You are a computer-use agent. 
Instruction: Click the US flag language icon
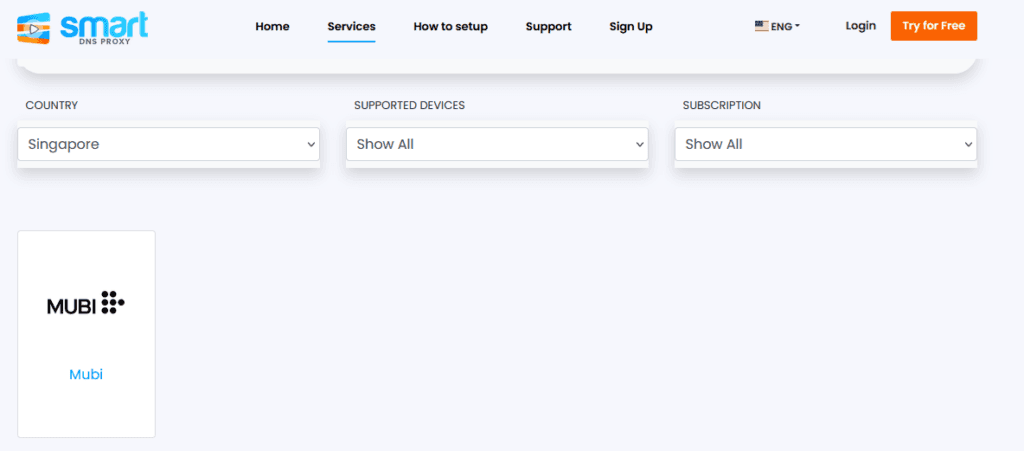click(x=761, y=26)
